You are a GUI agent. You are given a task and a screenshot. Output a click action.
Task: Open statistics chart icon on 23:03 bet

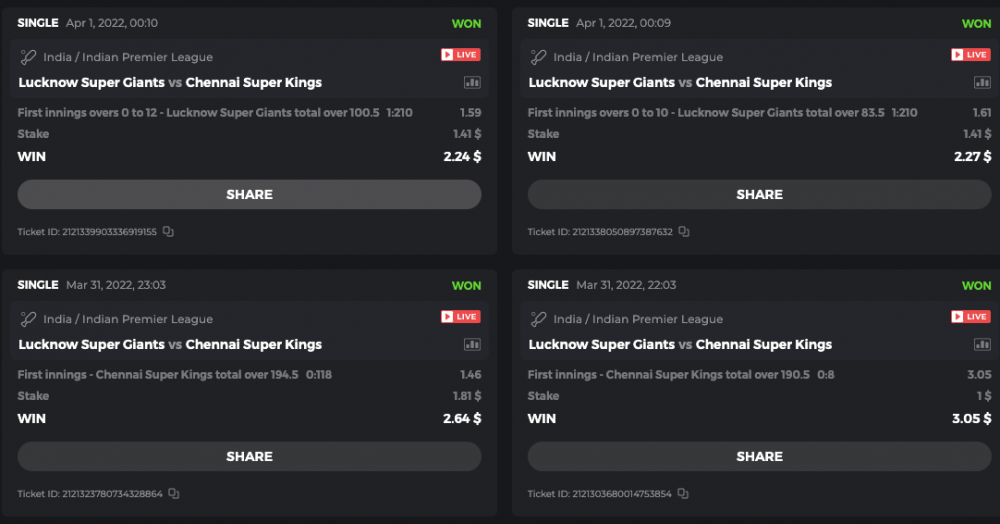pos(472,345)
